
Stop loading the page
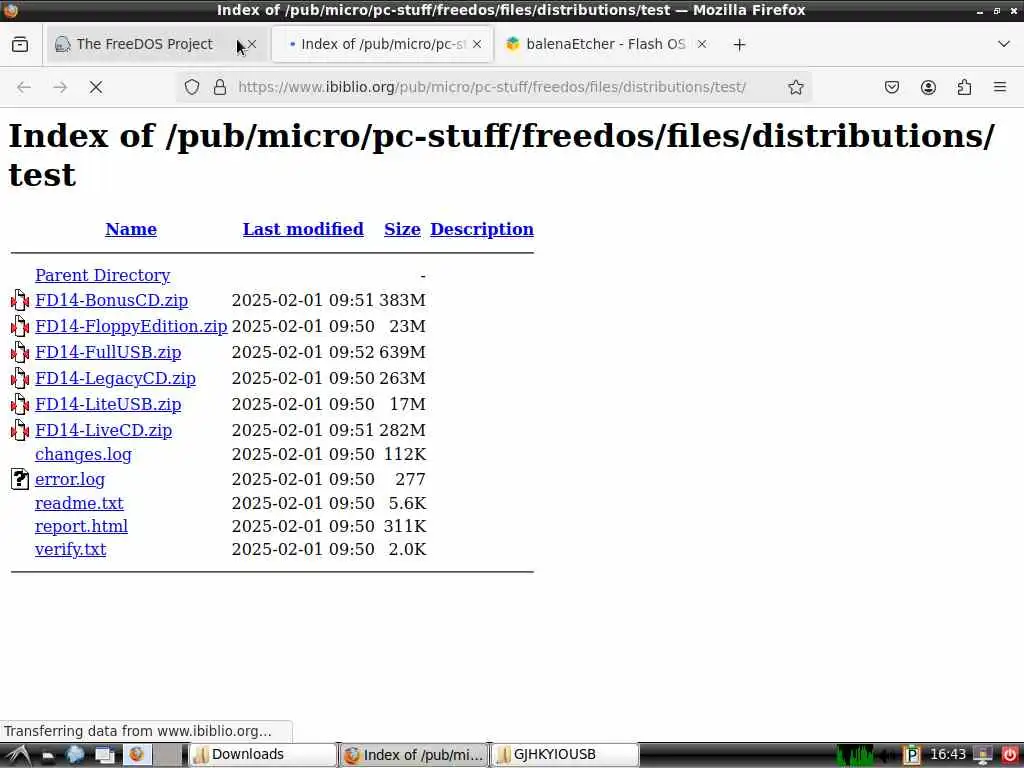[96, 87]
